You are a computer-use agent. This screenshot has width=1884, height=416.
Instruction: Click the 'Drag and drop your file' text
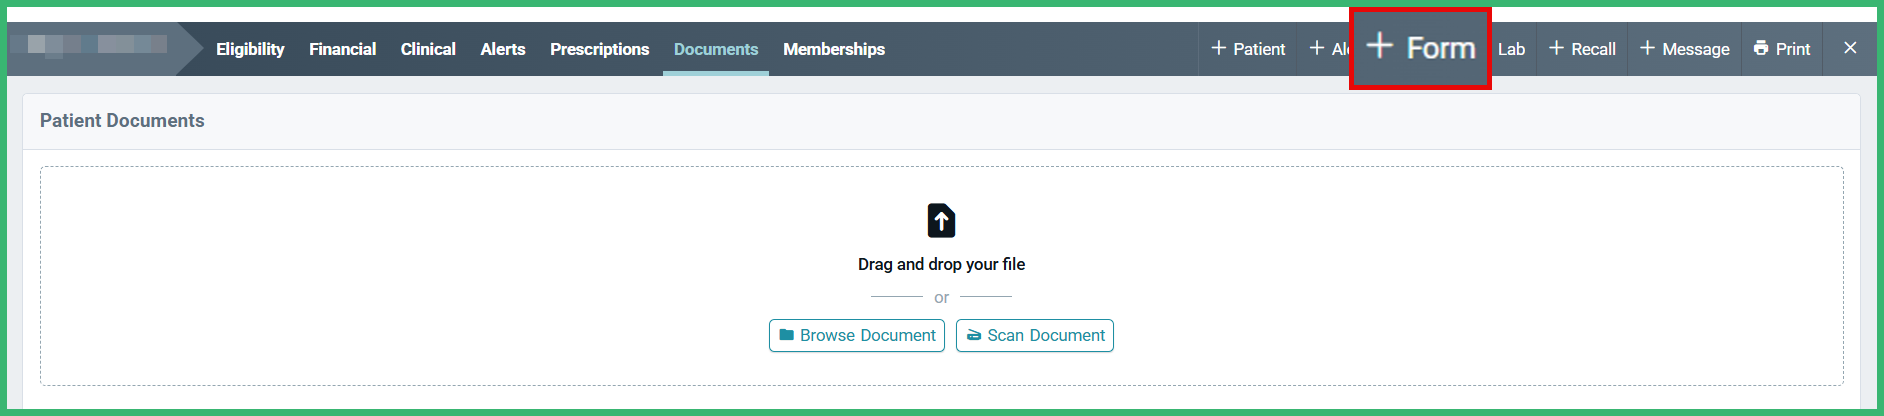coord(941,264)
